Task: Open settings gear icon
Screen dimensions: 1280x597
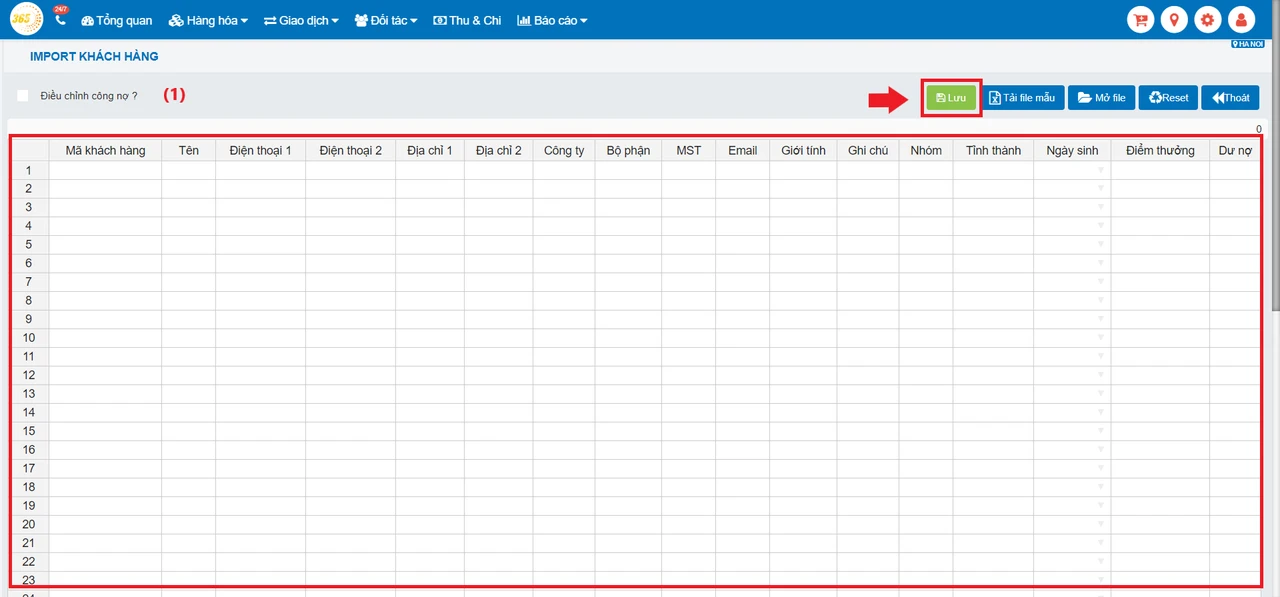Action: tap(1207, 20)
